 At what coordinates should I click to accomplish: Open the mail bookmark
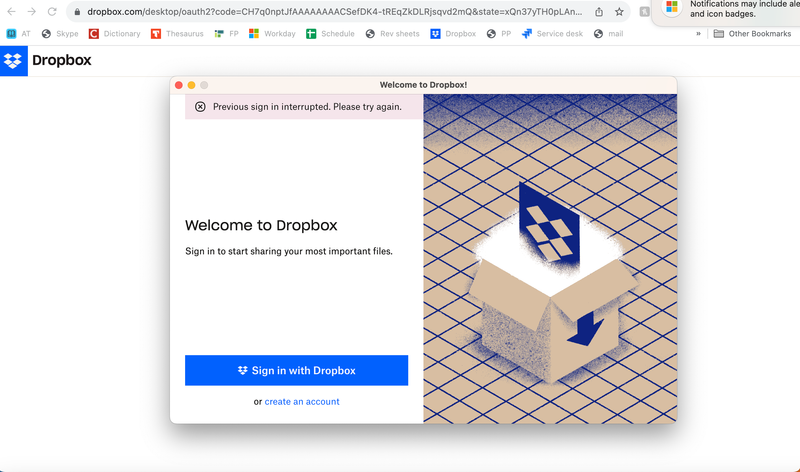click(608, 34)
